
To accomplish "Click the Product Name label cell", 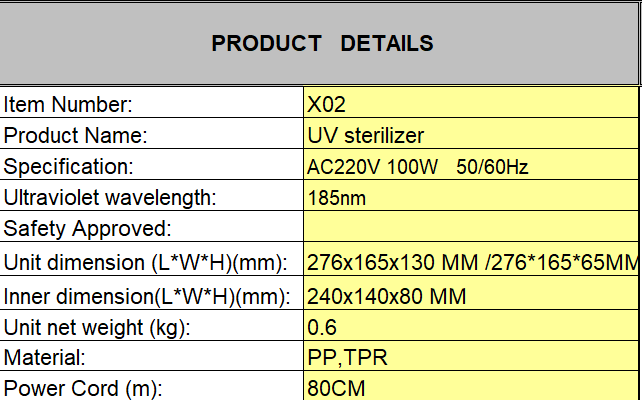I will click(151, 135).
